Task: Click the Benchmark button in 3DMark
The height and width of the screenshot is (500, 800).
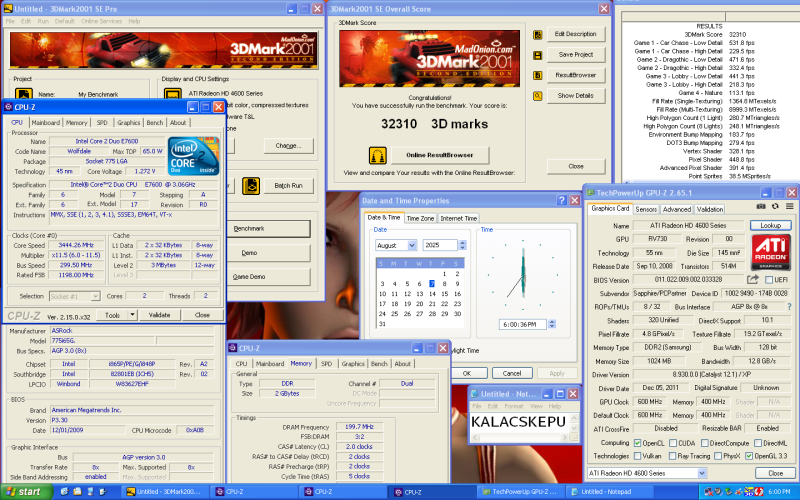Action: pos(268,229)
